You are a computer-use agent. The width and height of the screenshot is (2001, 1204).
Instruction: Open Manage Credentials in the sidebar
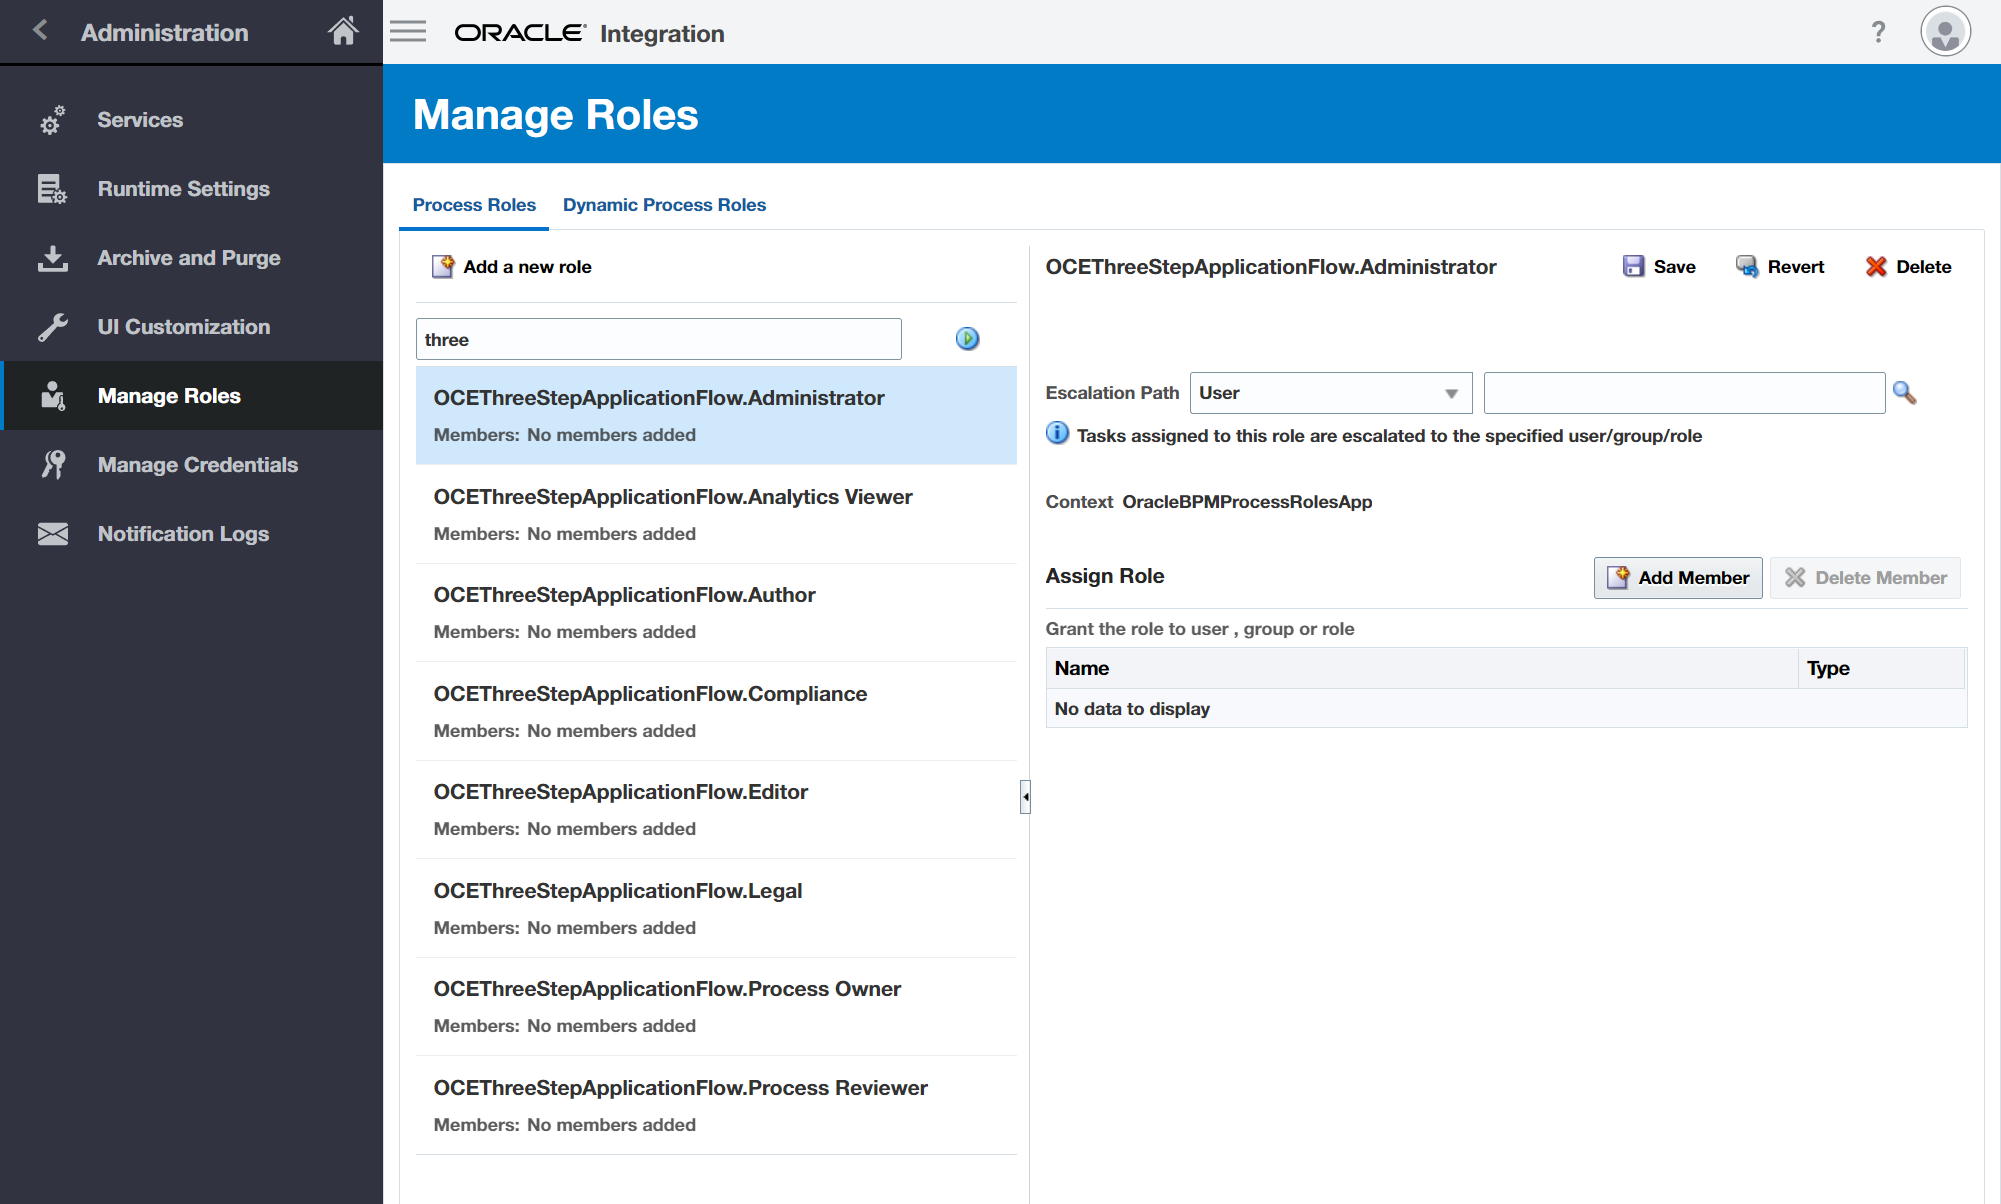192,465
